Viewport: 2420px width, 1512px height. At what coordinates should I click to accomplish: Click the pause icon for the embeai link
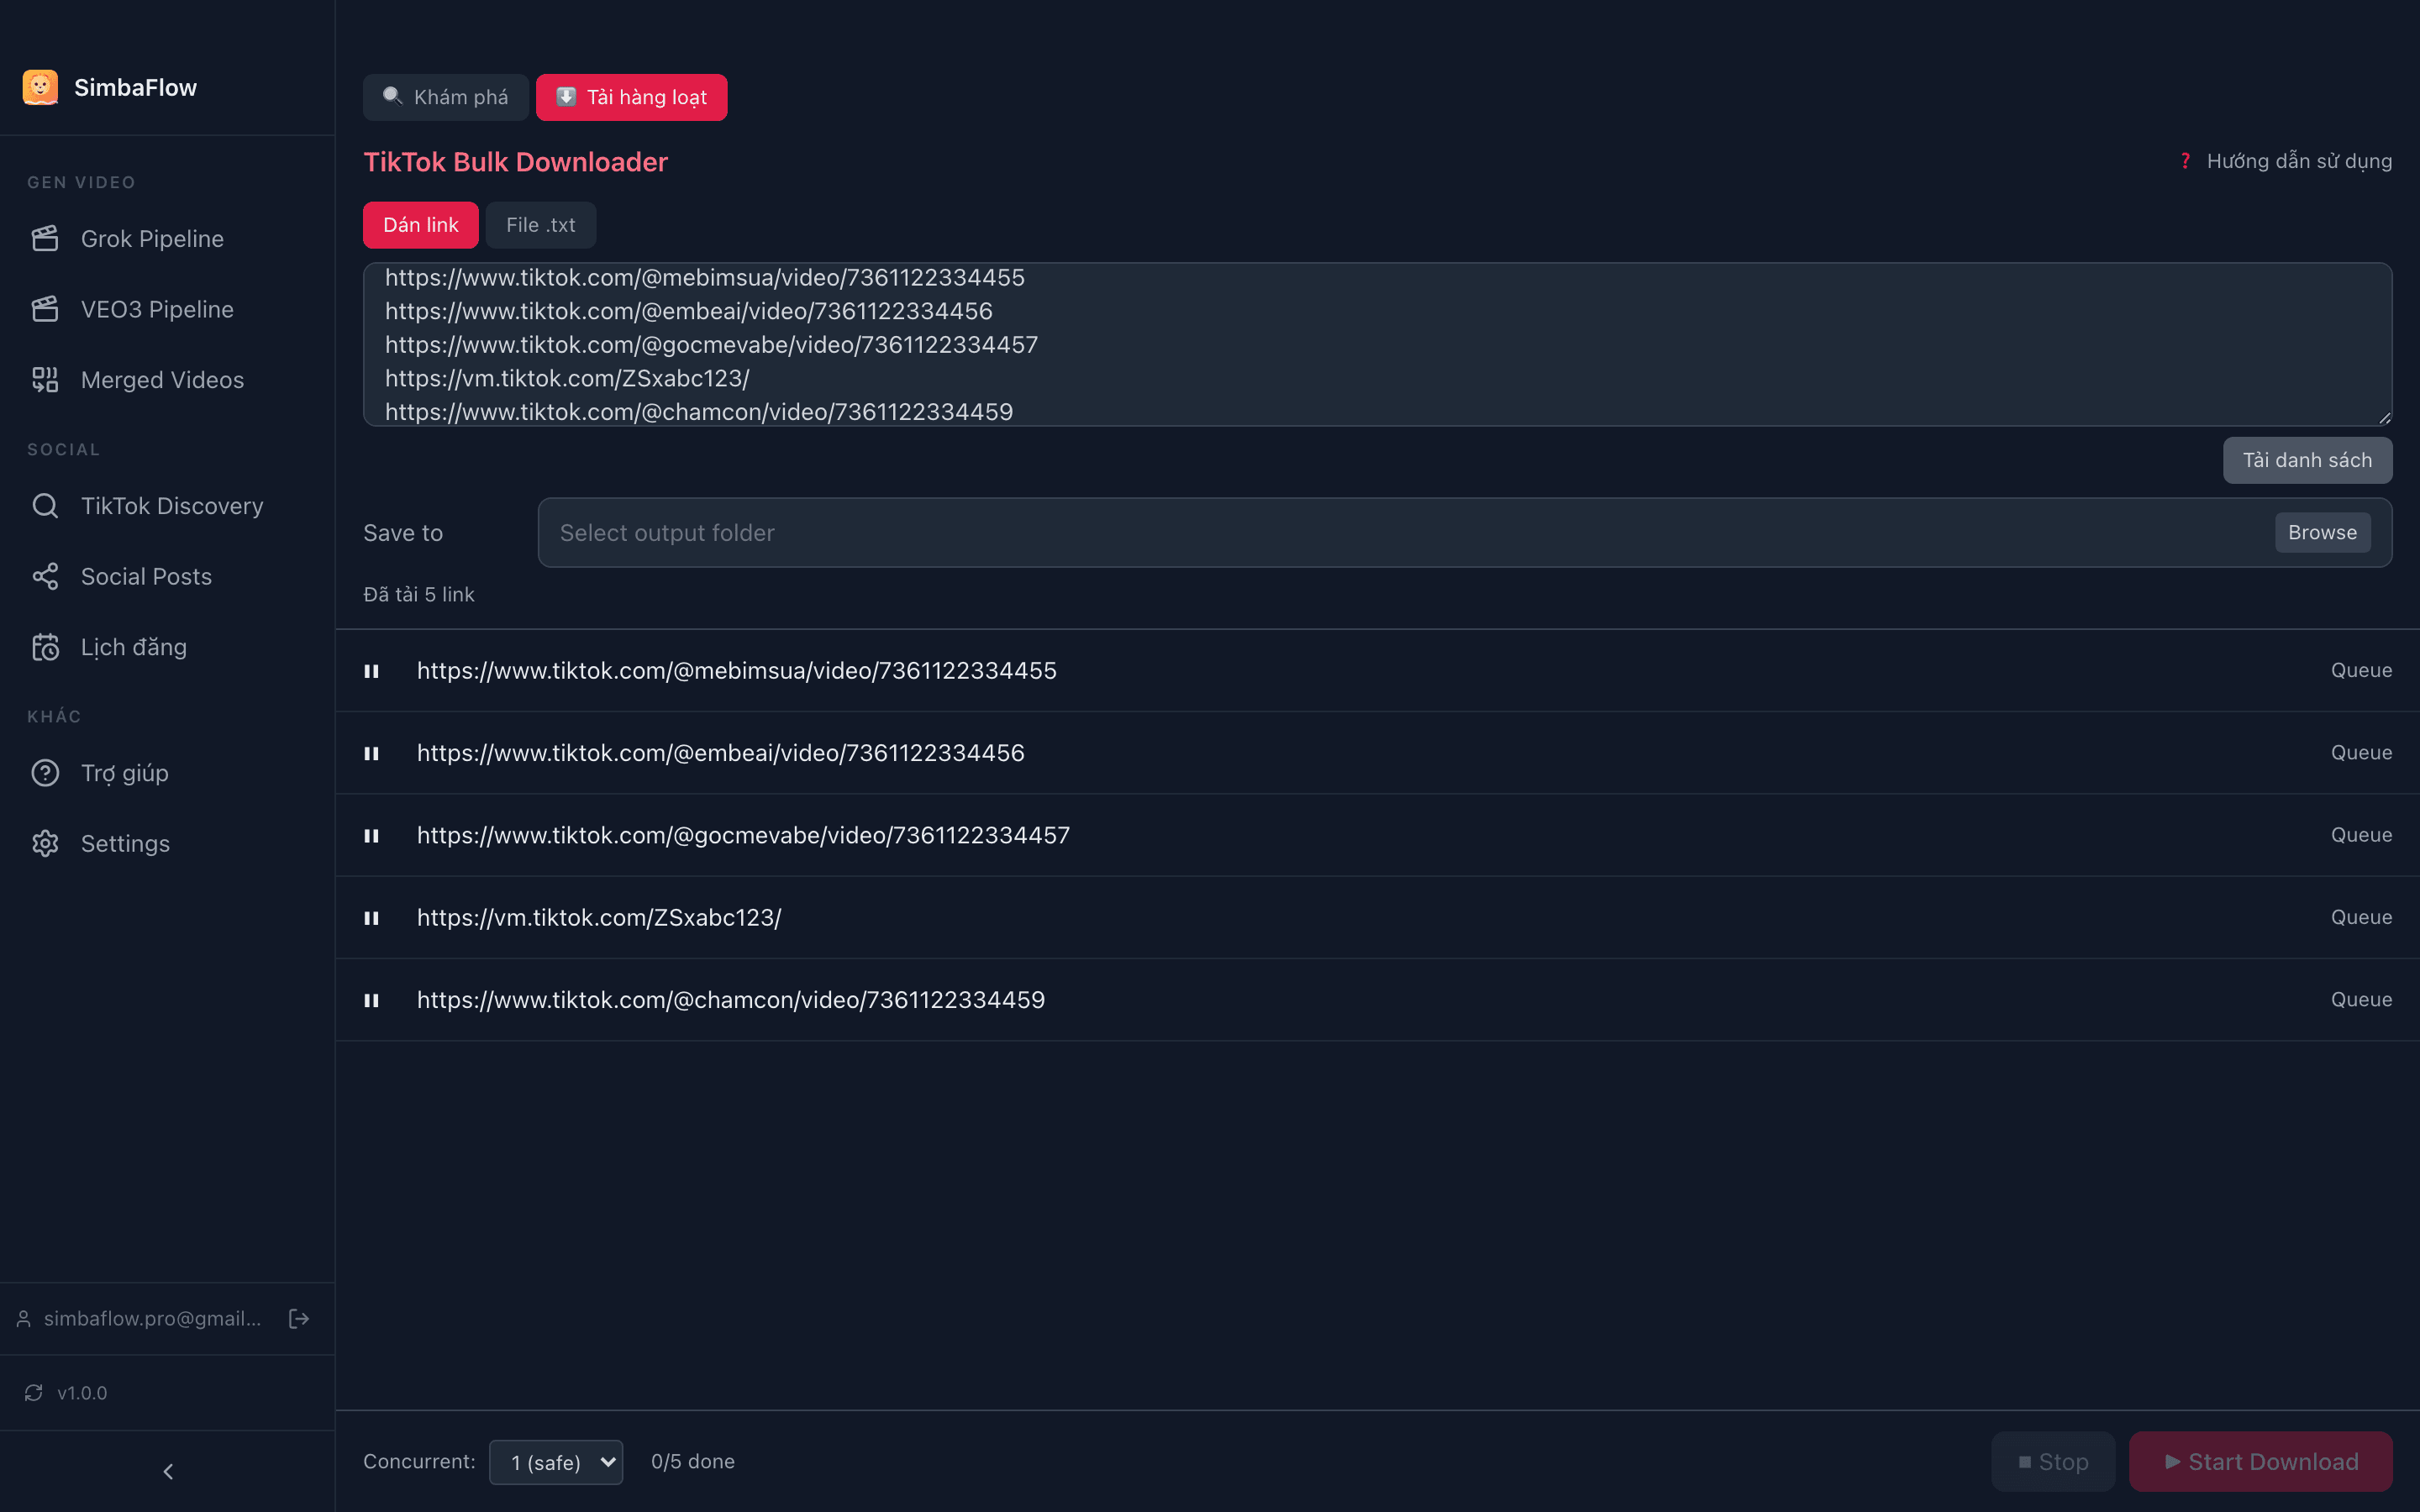click(x=371, y=753)
